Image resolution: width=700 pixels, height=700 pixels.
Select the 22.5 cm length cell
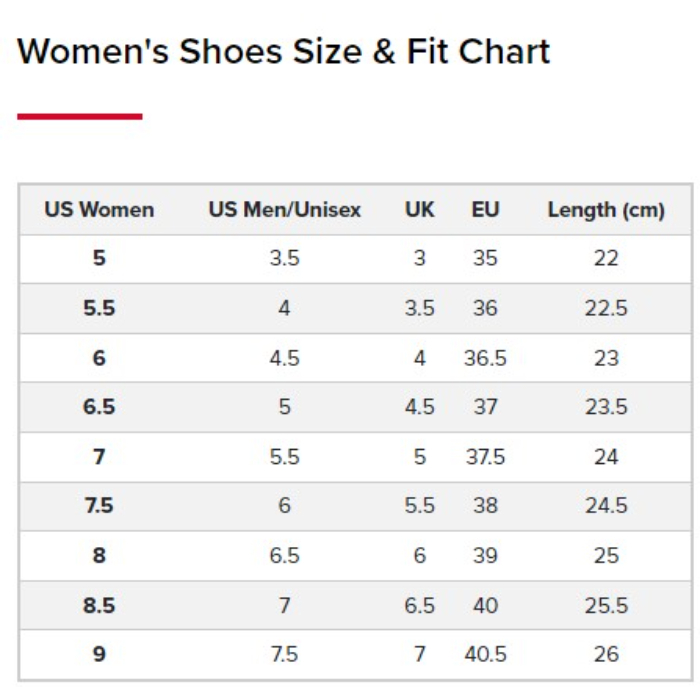pyautogui.click(x=606, y=308)
